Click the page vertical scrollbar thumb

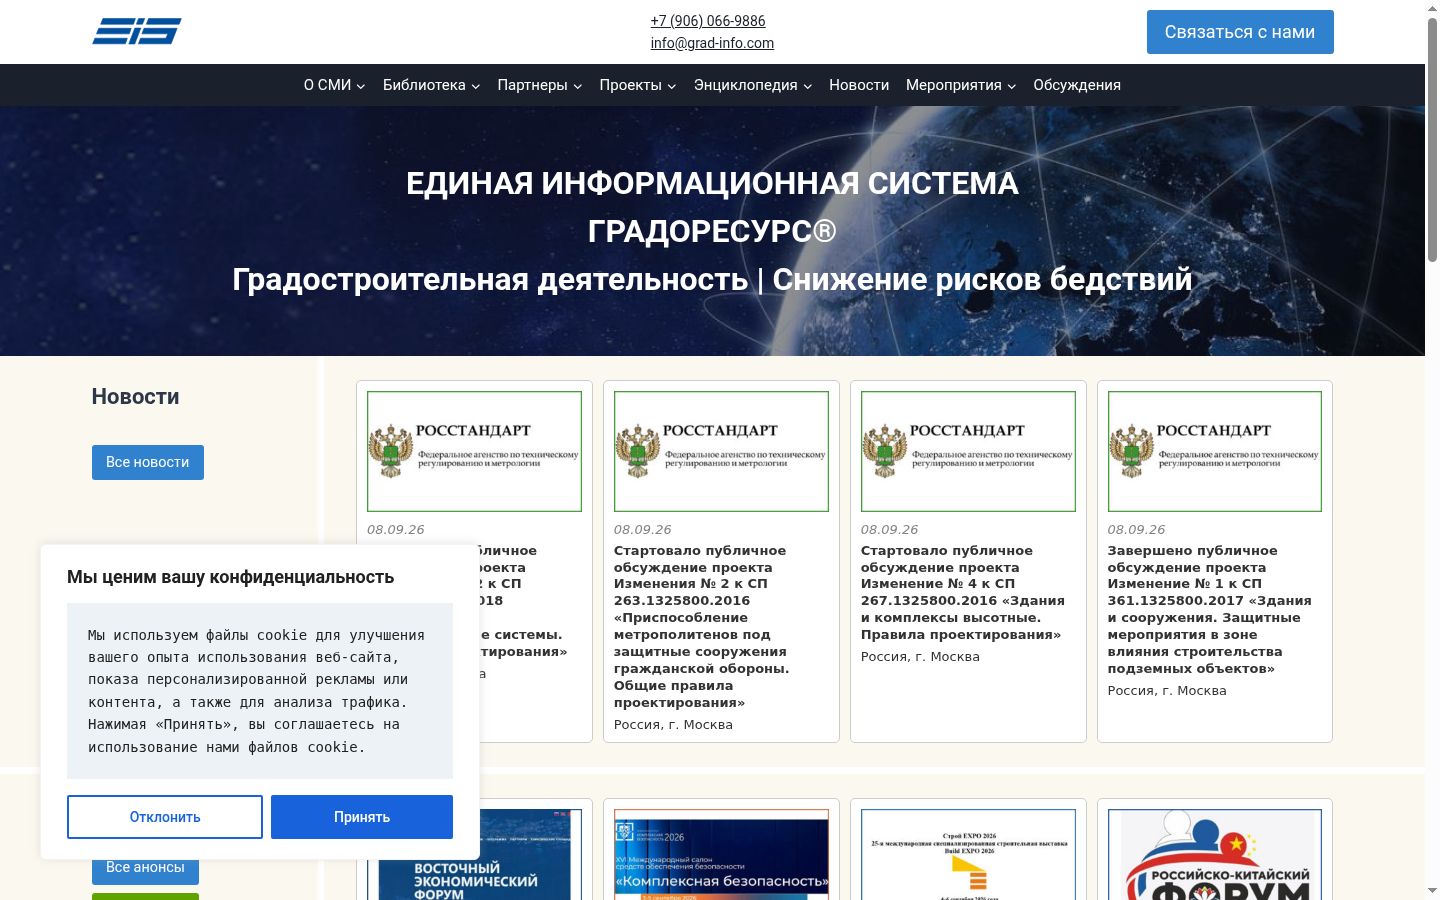pyautogui.click(x=1432, y=140)
